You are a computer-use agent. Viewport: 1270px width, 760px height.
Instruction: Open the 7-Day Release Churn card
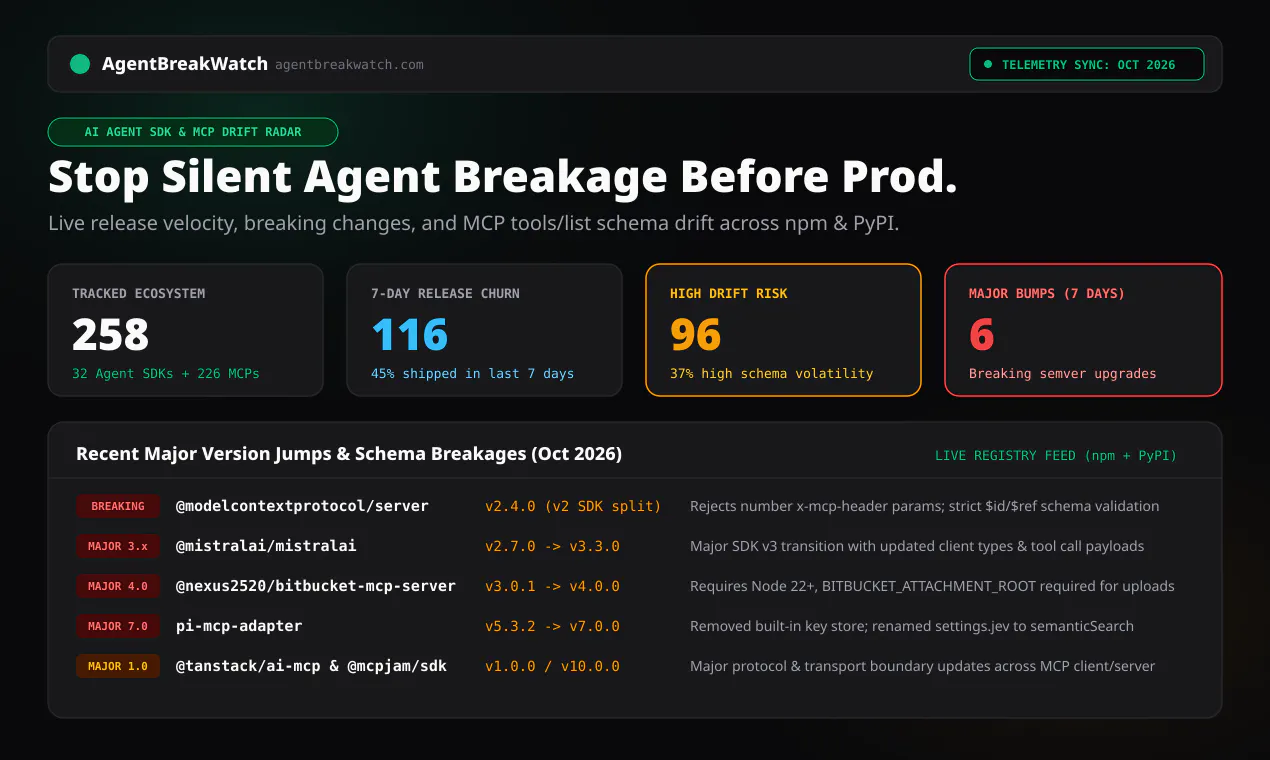pos(484,330)
